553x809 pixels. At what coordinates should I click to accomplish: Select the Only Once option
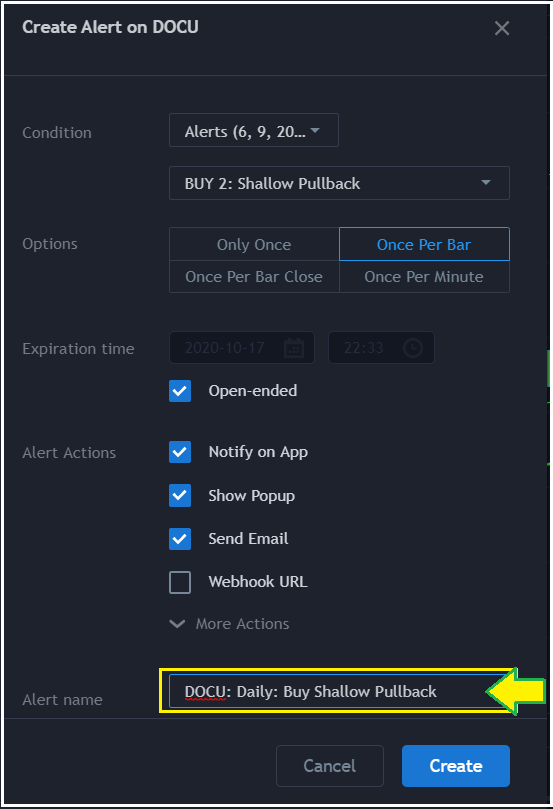pos(254,245)
